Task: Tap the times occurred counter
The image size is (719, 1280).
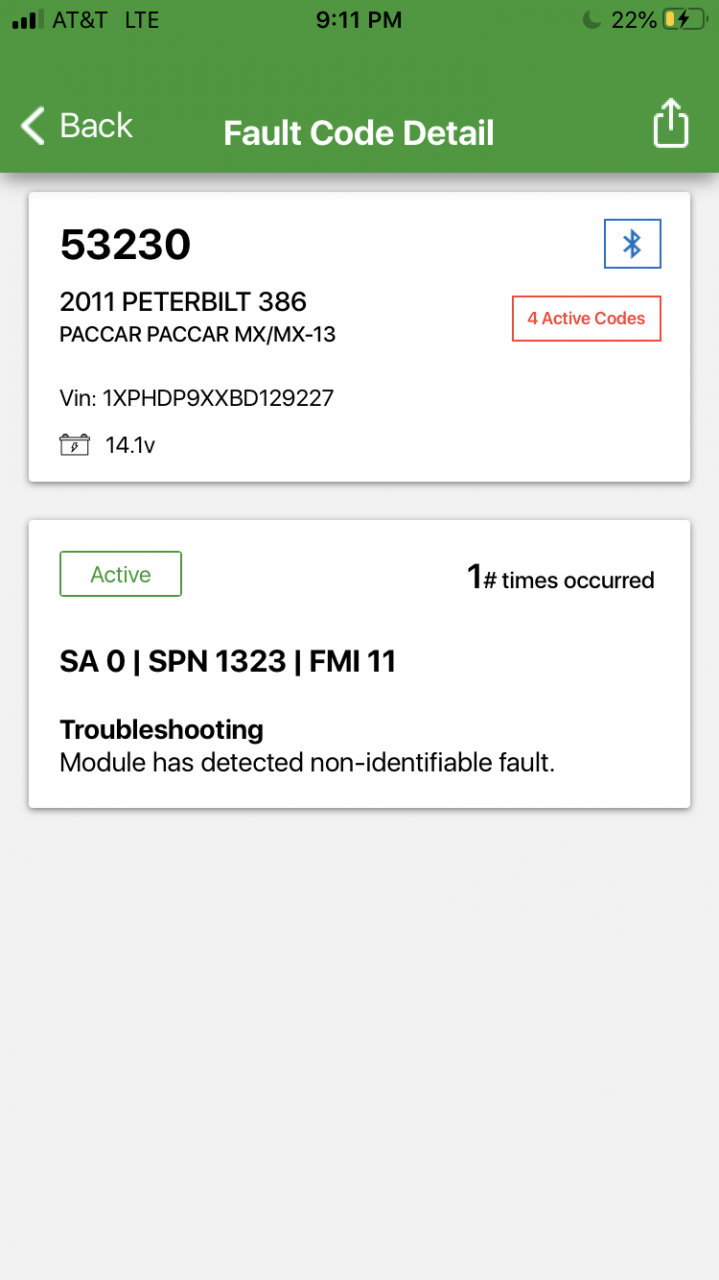Action: [x=560, y=578]
